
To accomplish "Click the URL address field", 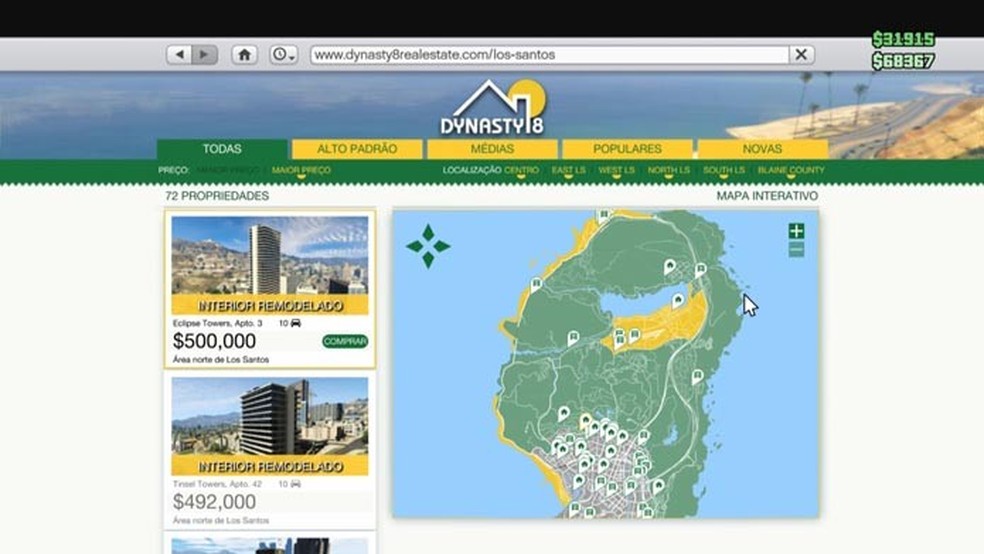I will tap(549, 55).
